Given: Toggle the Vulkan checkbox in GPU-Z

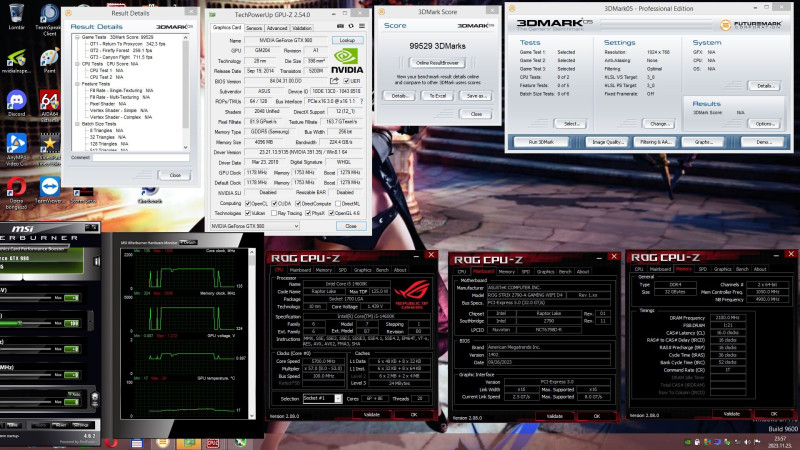Looking at the screenshot, I should click(x=248, y=213).
